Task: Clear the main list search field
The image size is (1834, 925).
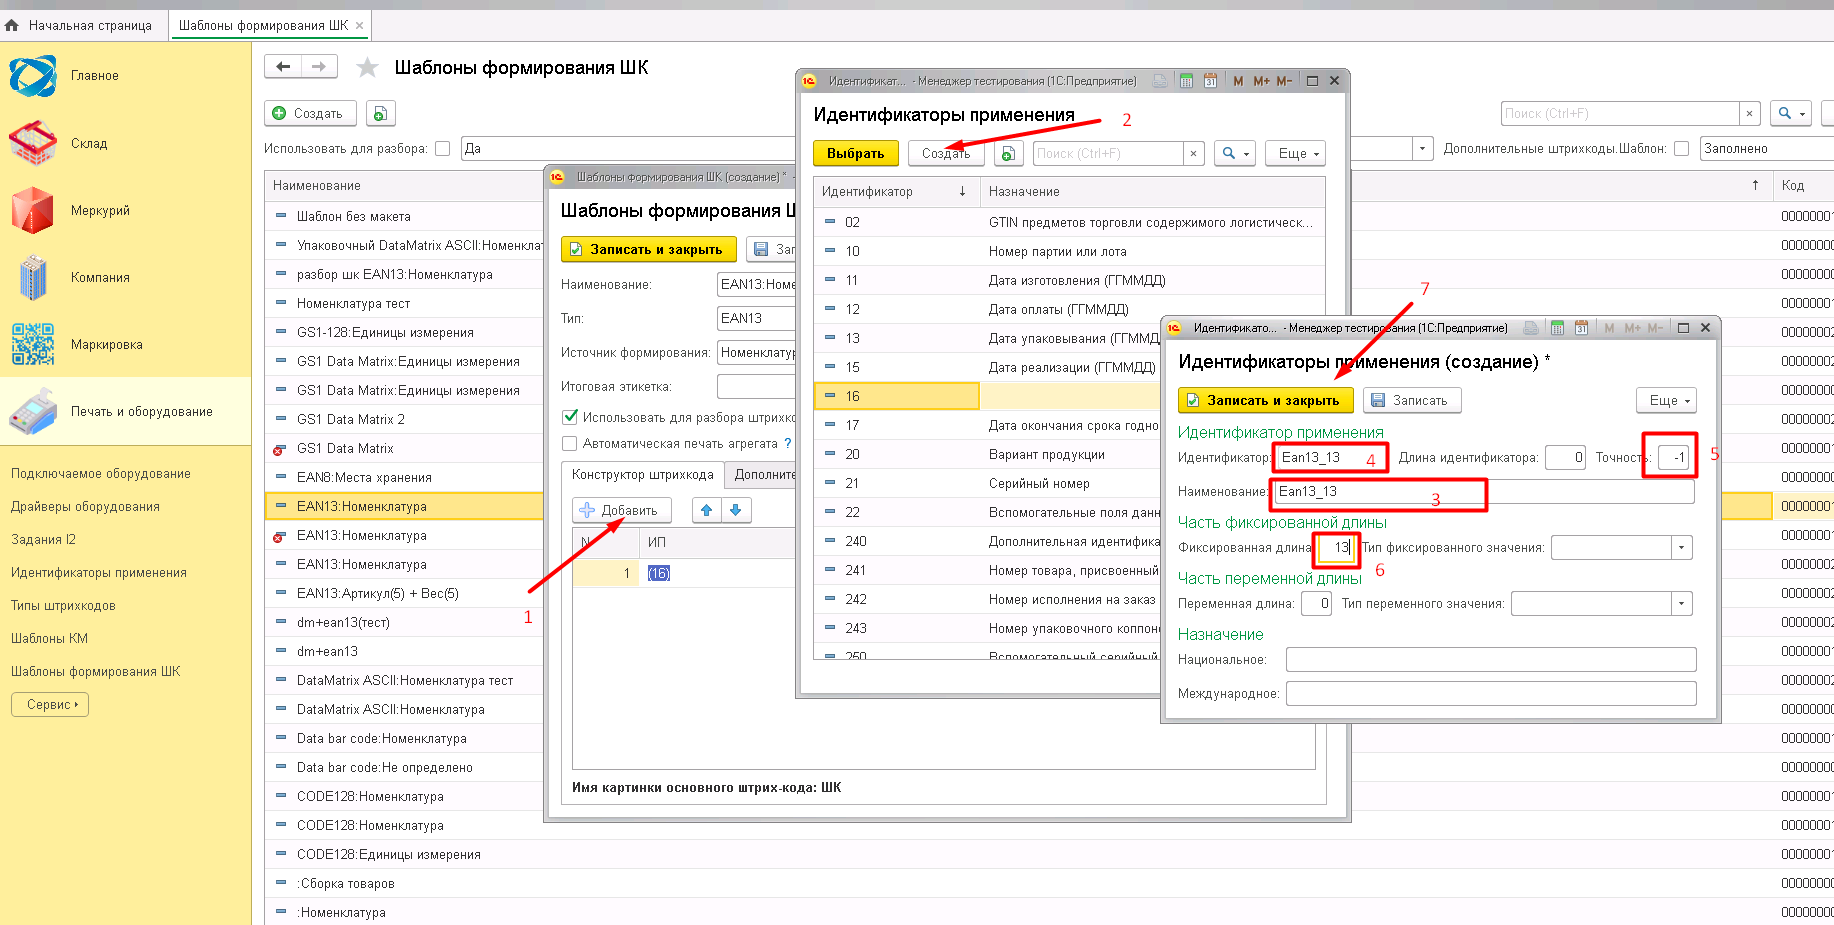Action: 1749,113
